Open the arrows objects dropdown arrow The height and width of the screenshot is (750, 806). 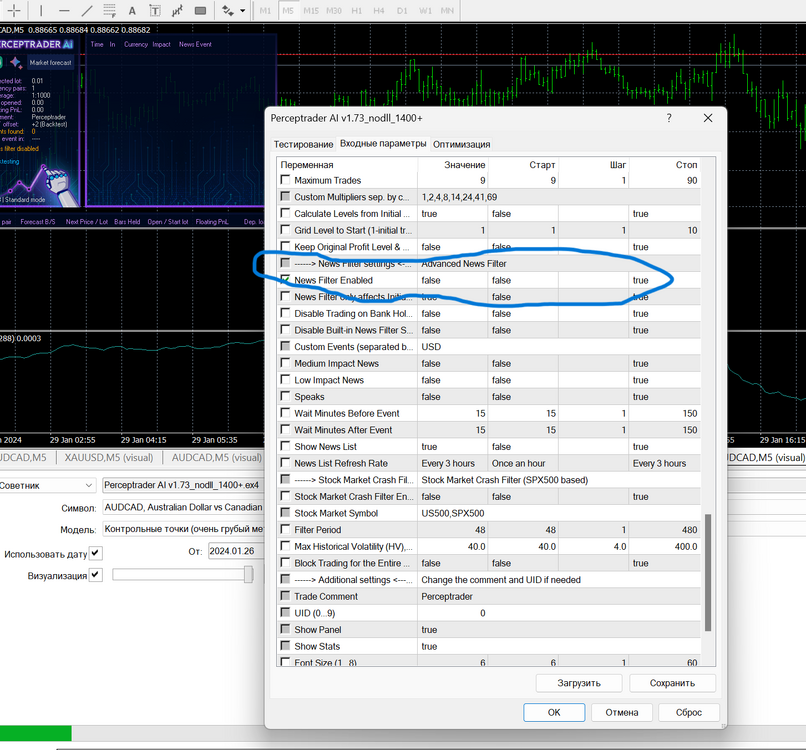click(243, 10)
